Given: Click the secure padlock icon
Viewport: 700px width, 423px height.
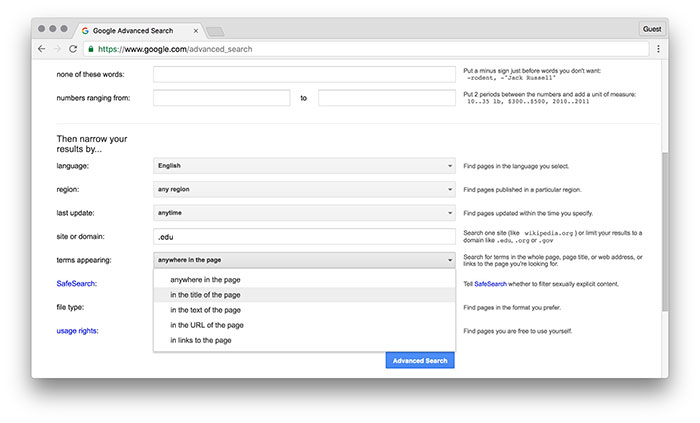Looking at the screenshot, I should pos(91,48).
